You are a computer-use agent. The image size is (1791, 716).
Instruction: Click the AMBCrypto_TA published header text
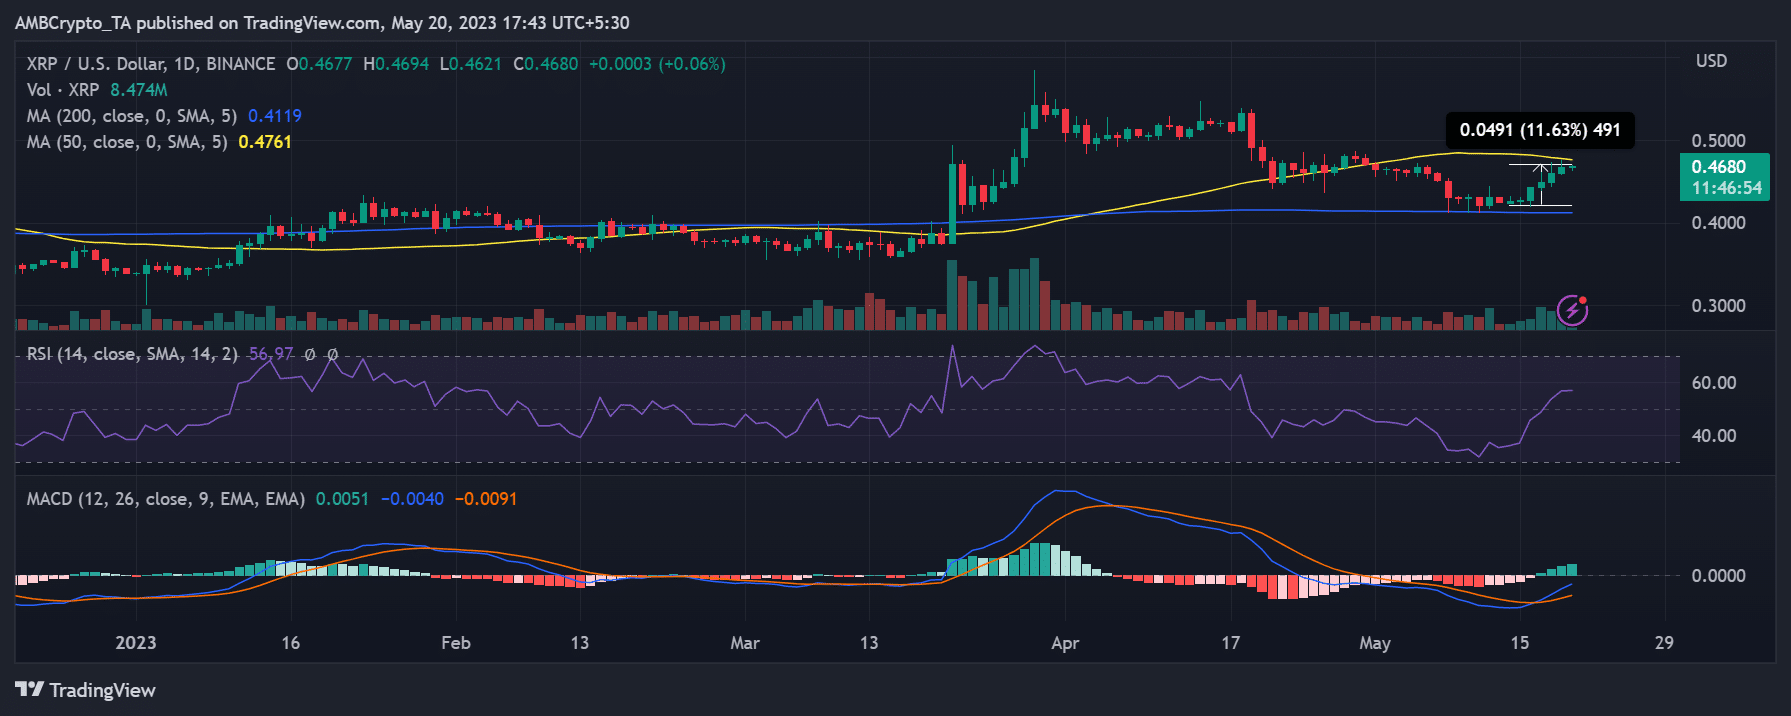click(322, 22)
